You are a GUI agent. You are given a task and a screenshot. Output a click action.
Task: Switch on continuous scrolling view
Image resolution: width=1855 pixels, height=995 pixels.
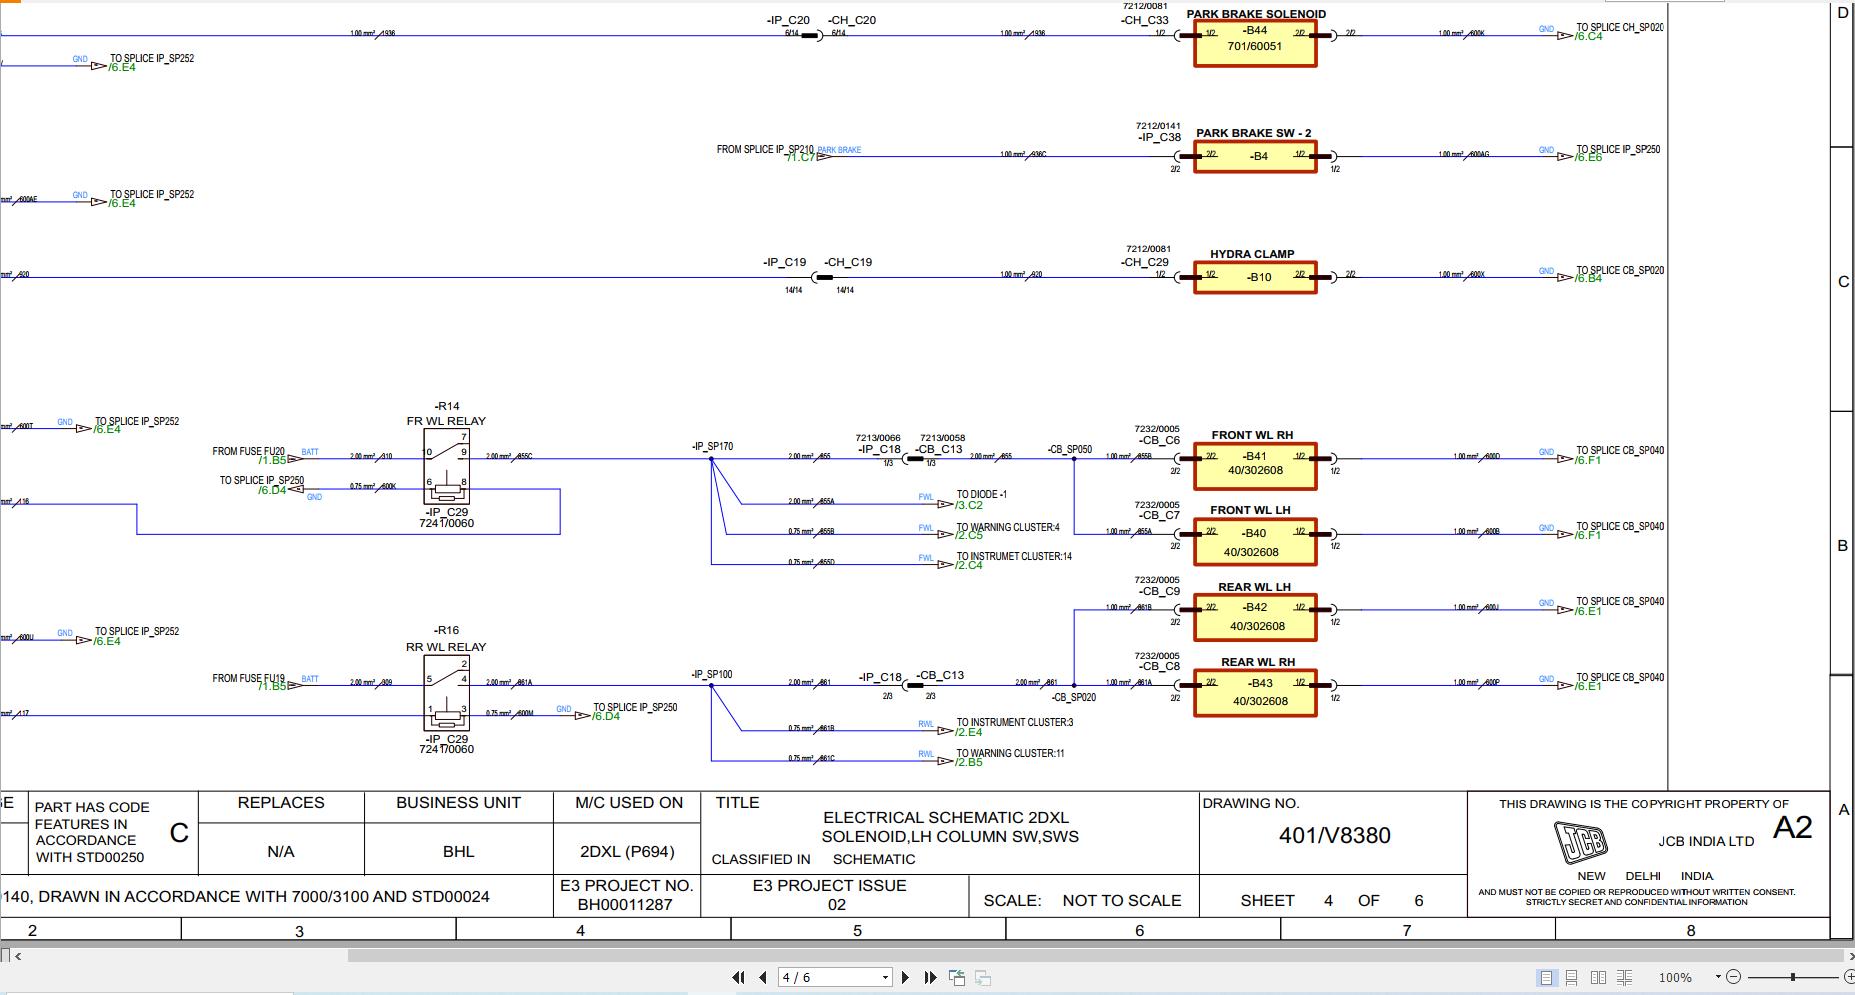(x=1570, y=977)
